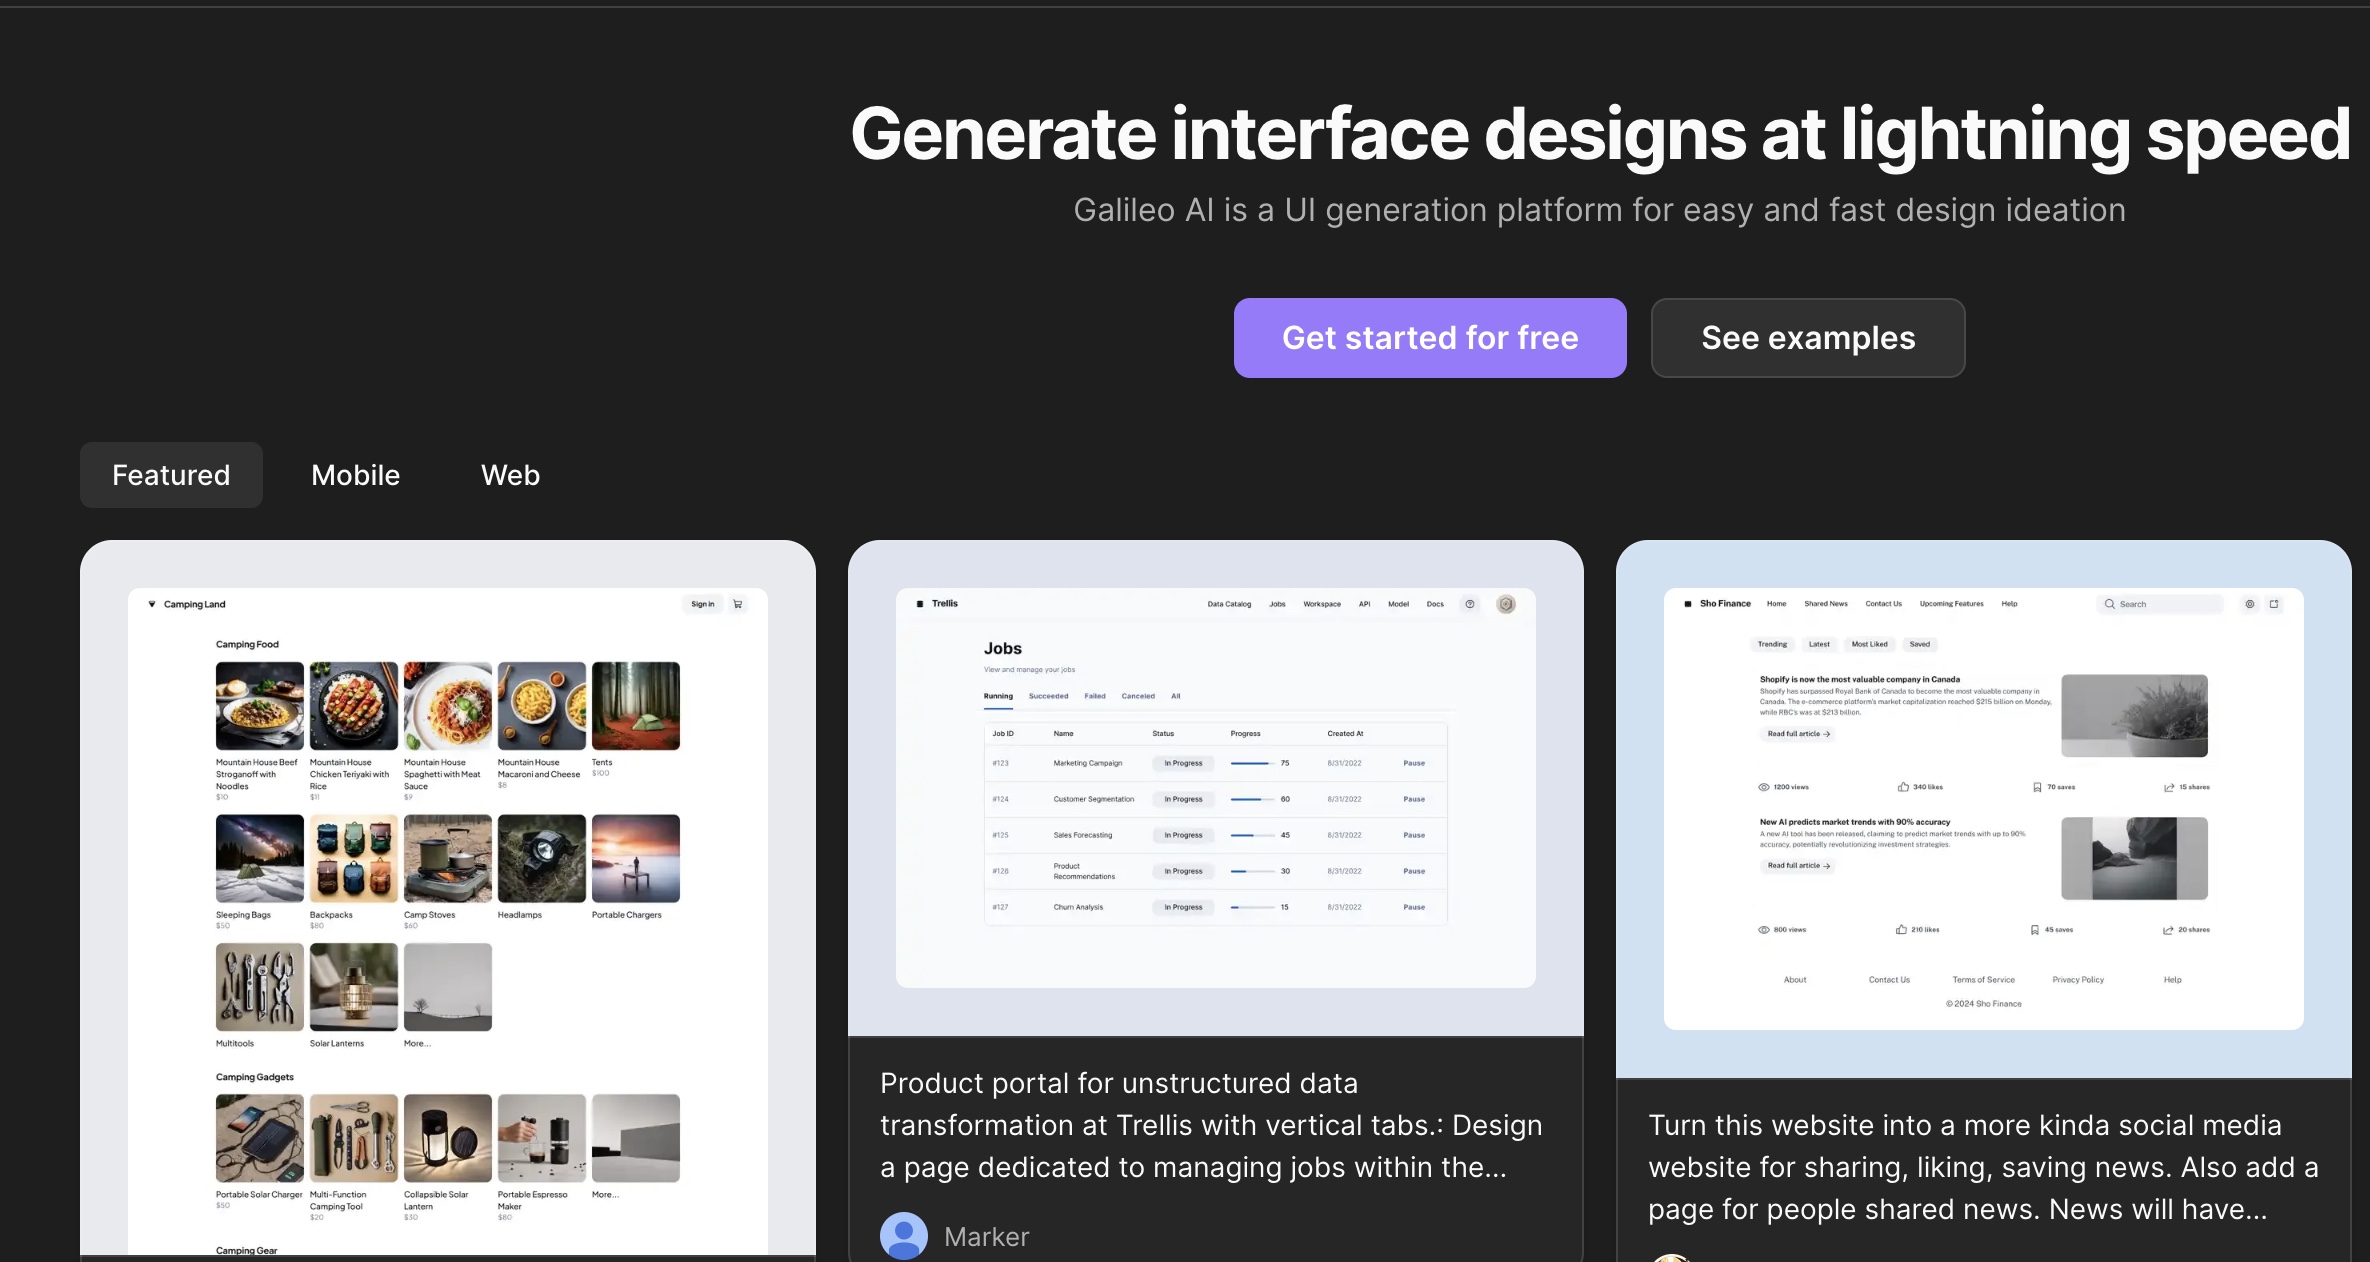Open the Sho Finance news design thumbnail
This screenshot has width=2370, height=1262.
pos(1983,808)
